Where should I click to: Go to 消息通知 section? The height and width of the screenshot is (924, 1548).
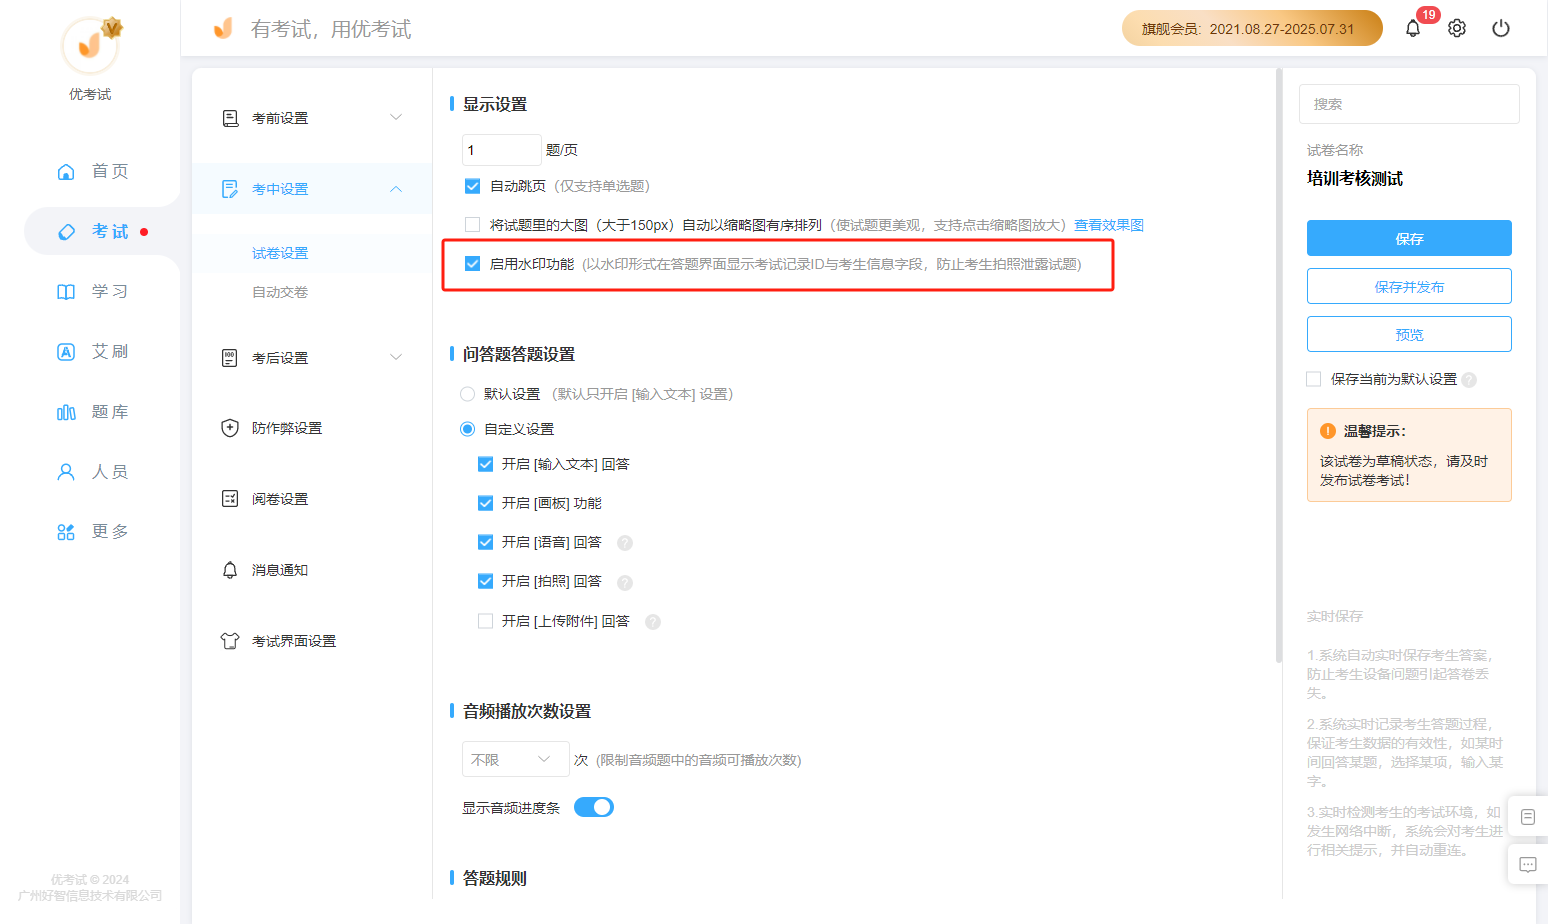click(x=280, y=570)
